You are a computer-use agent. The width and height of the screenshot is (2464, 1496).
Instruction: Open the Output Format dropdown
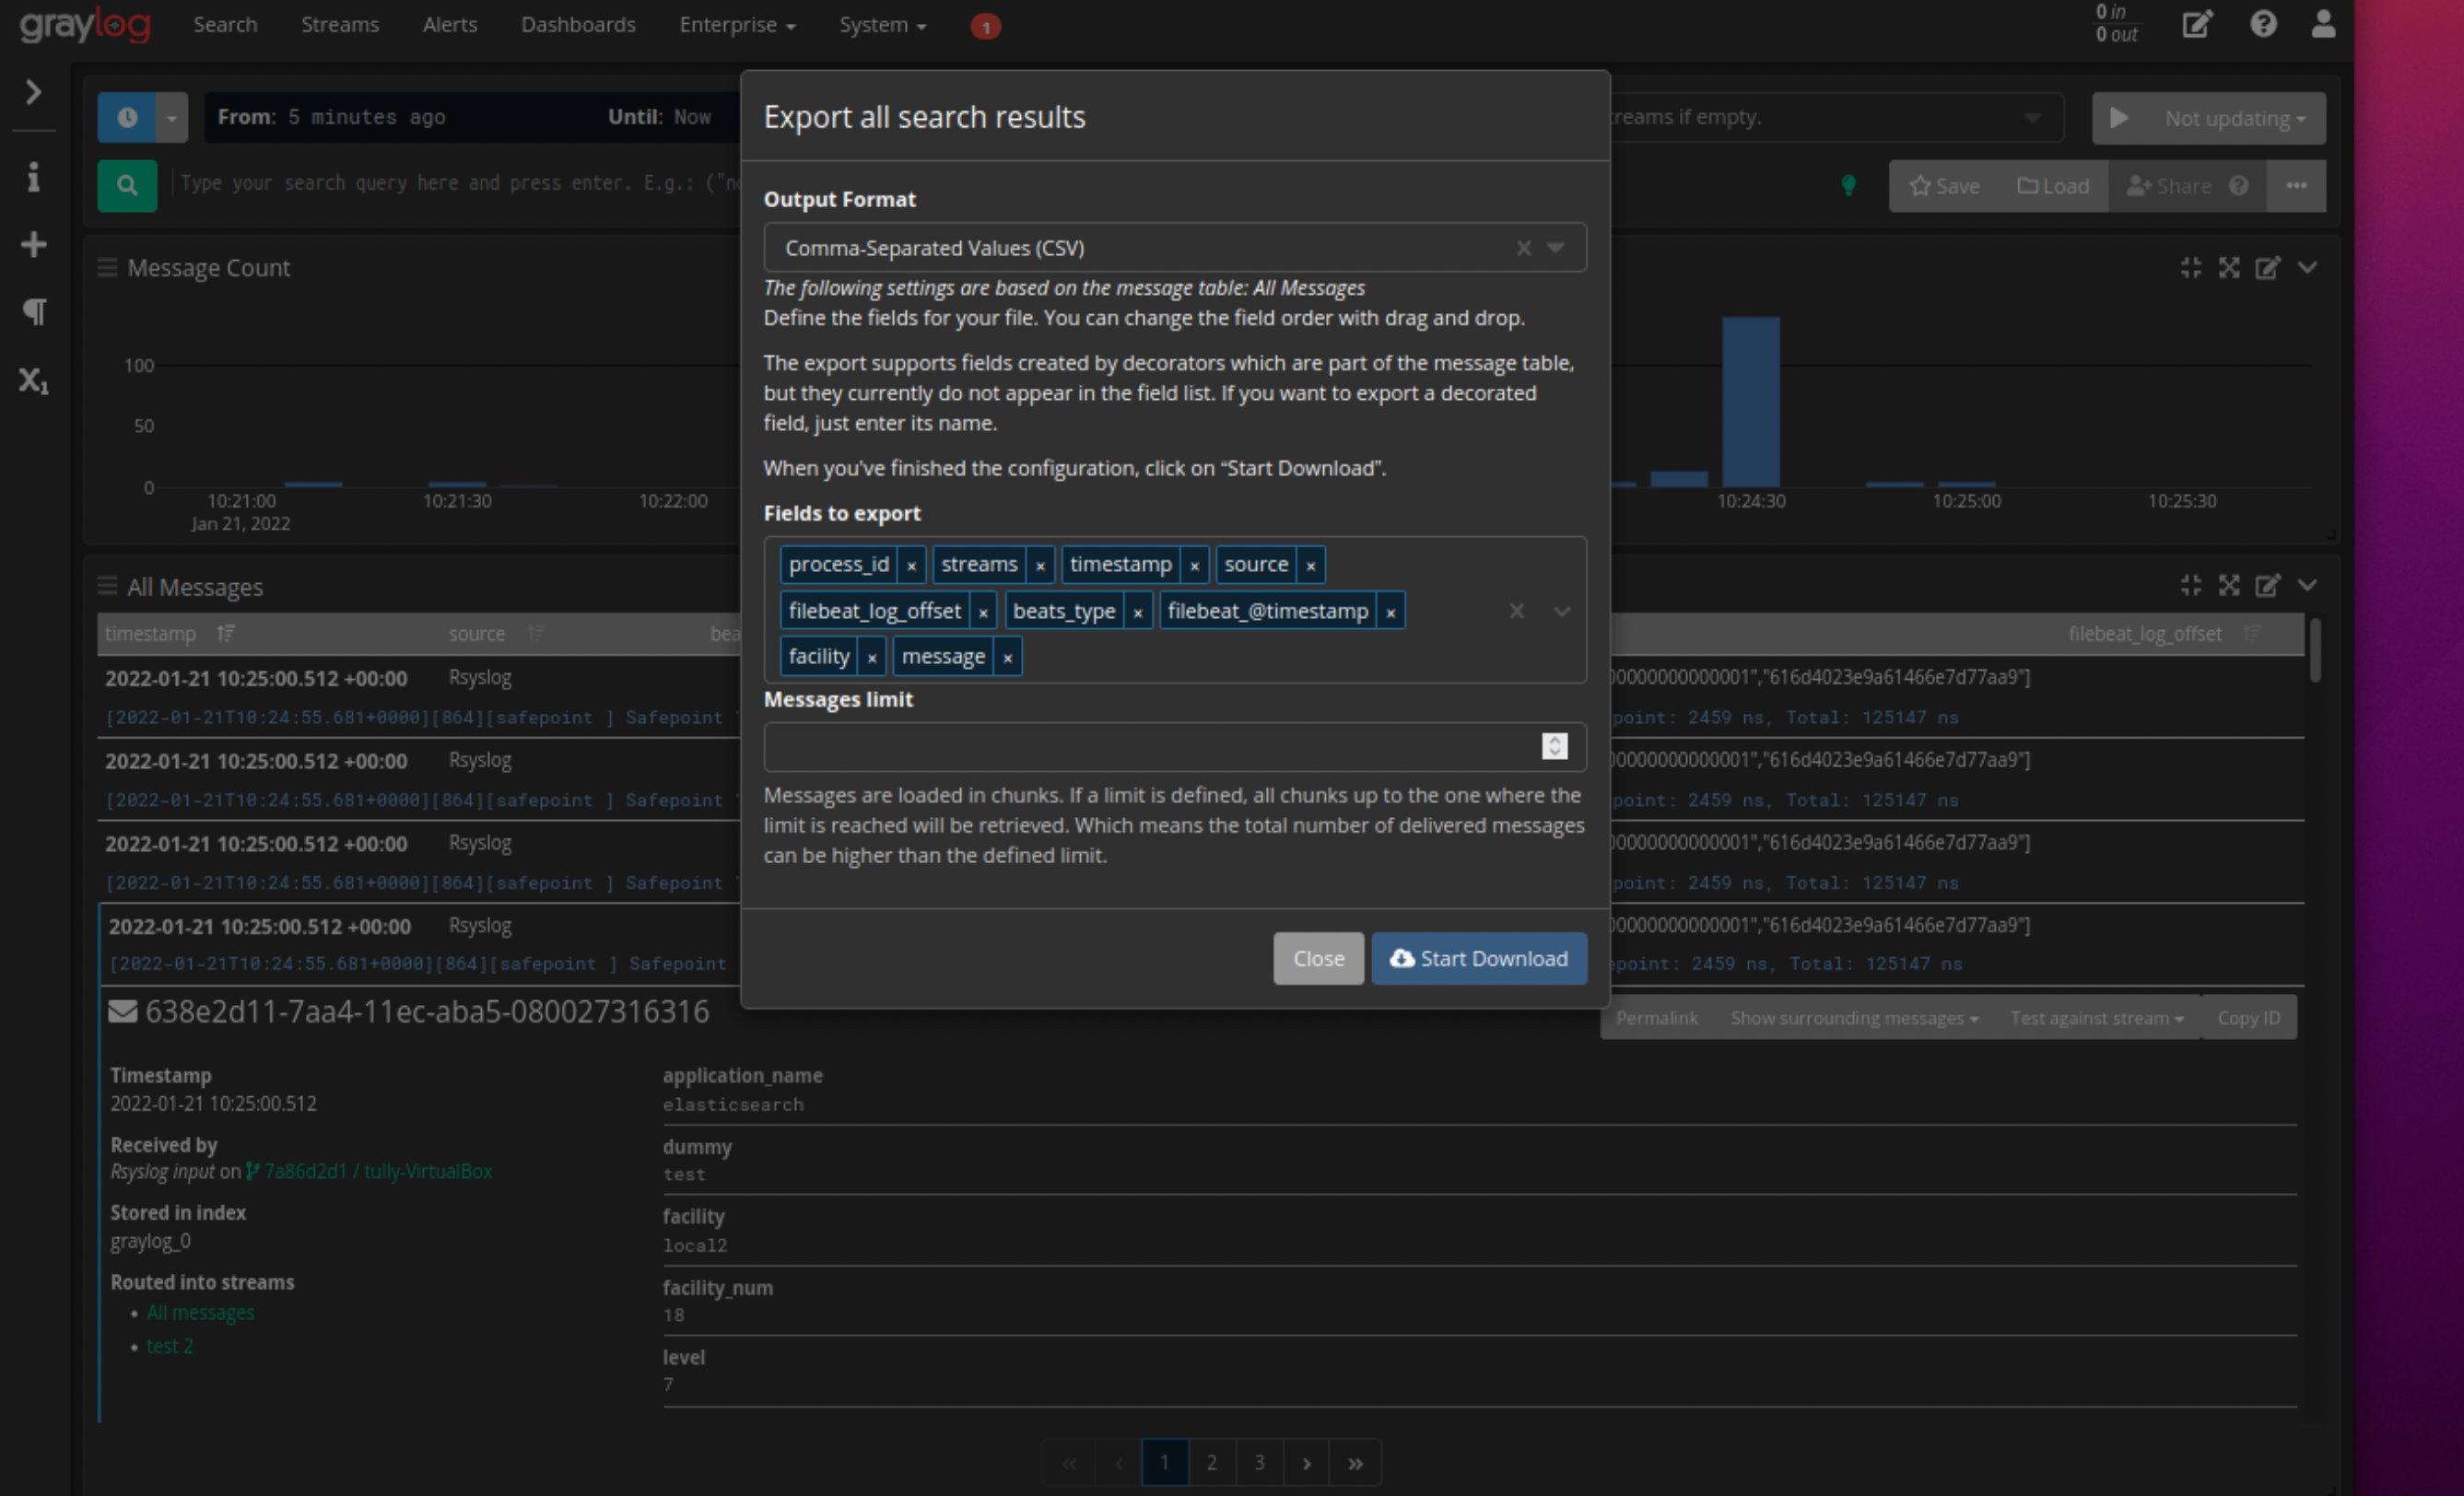(x=1555, y=247)
